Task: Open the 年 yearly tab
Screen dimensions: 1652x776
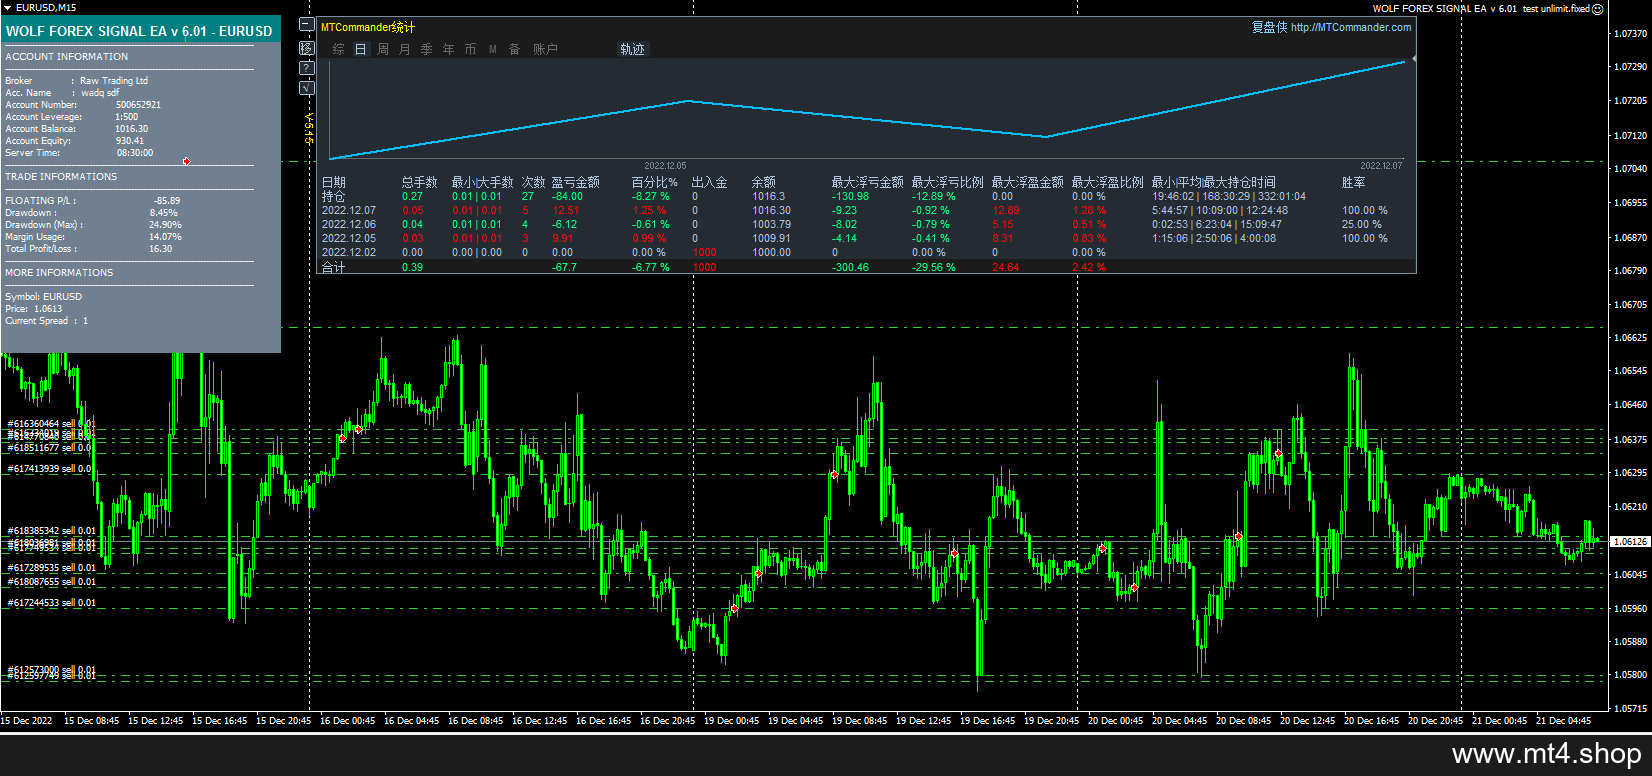Action: [449, 49]
